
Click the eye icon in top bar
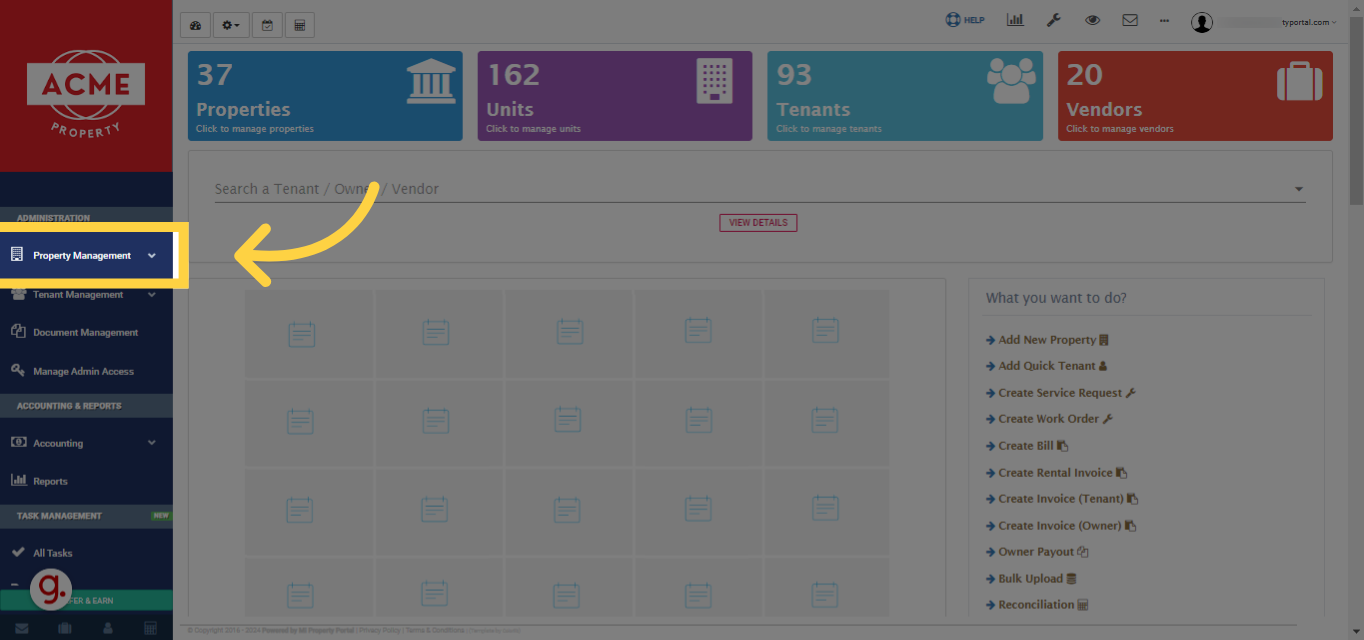1092,19
